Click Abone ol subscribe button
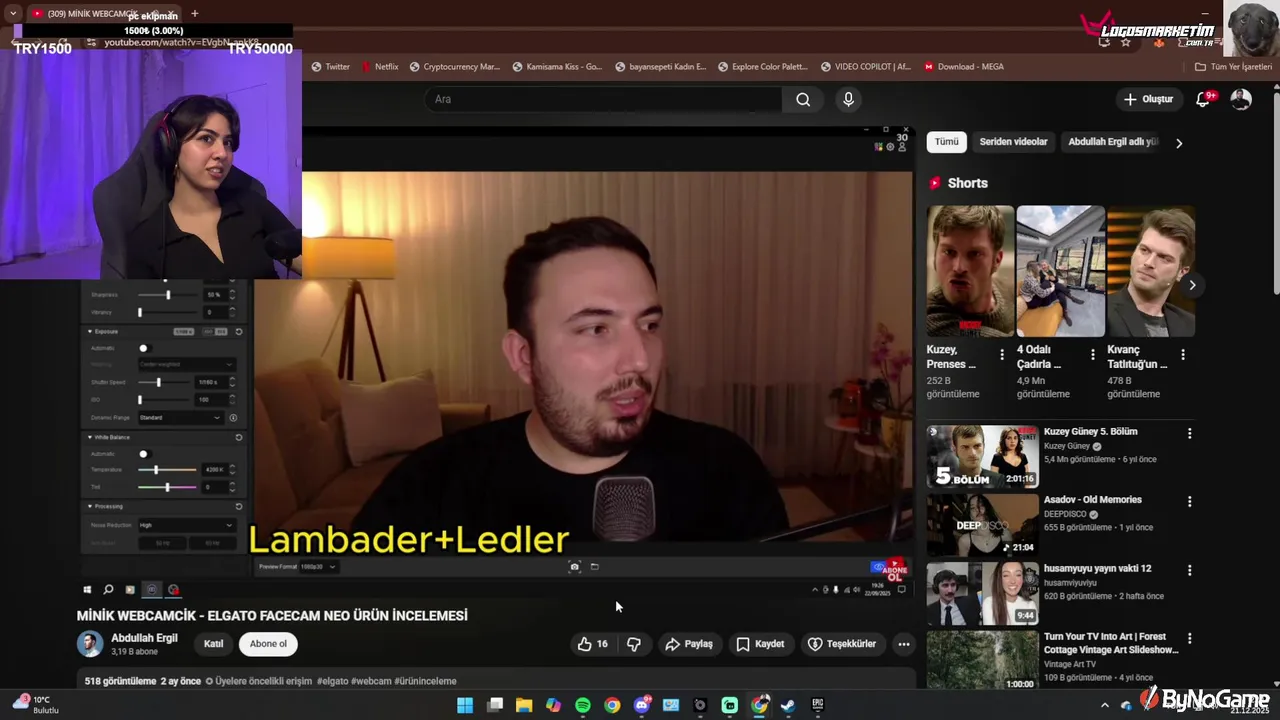 coord(268,644)
